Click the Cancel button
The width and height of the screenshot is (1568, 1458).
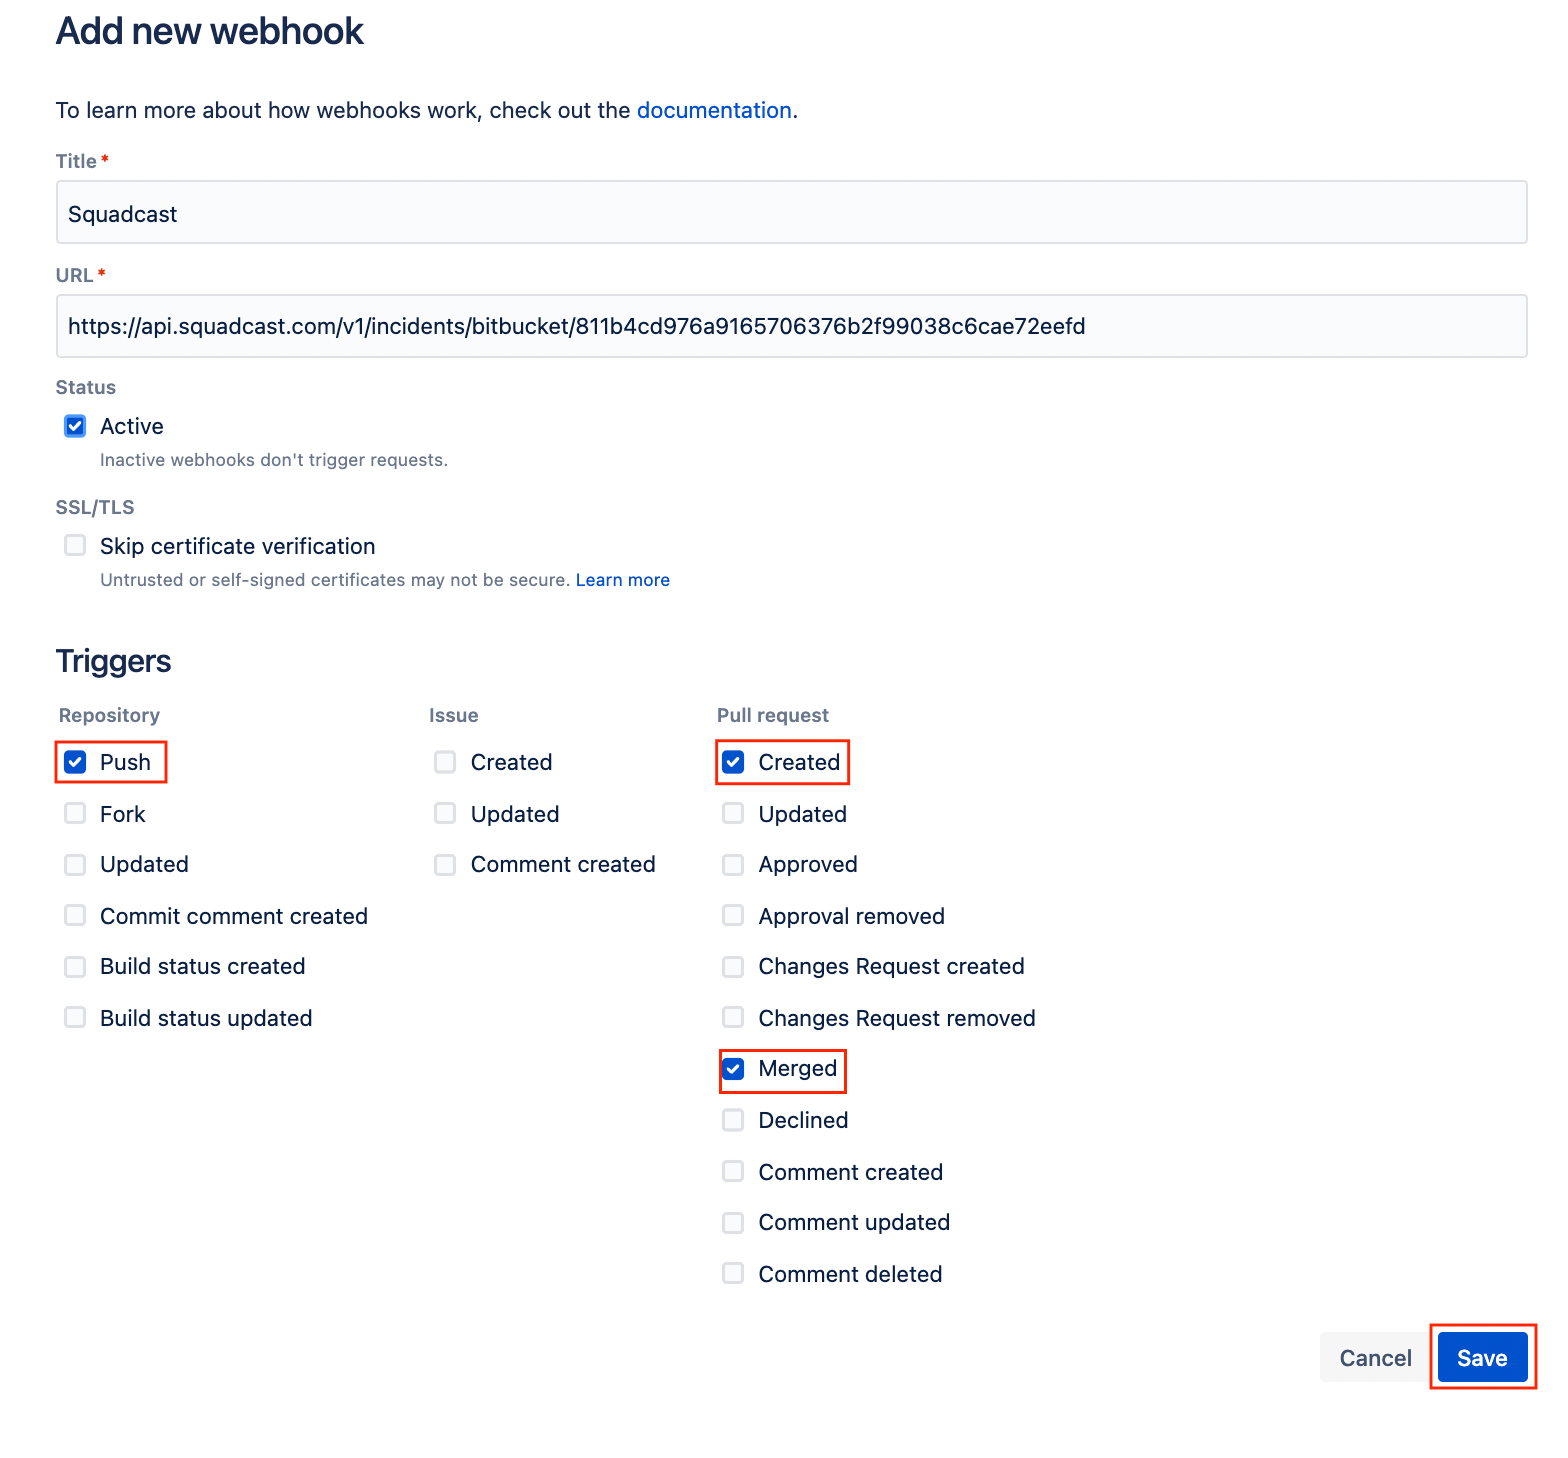(x=1375, y=1357)
